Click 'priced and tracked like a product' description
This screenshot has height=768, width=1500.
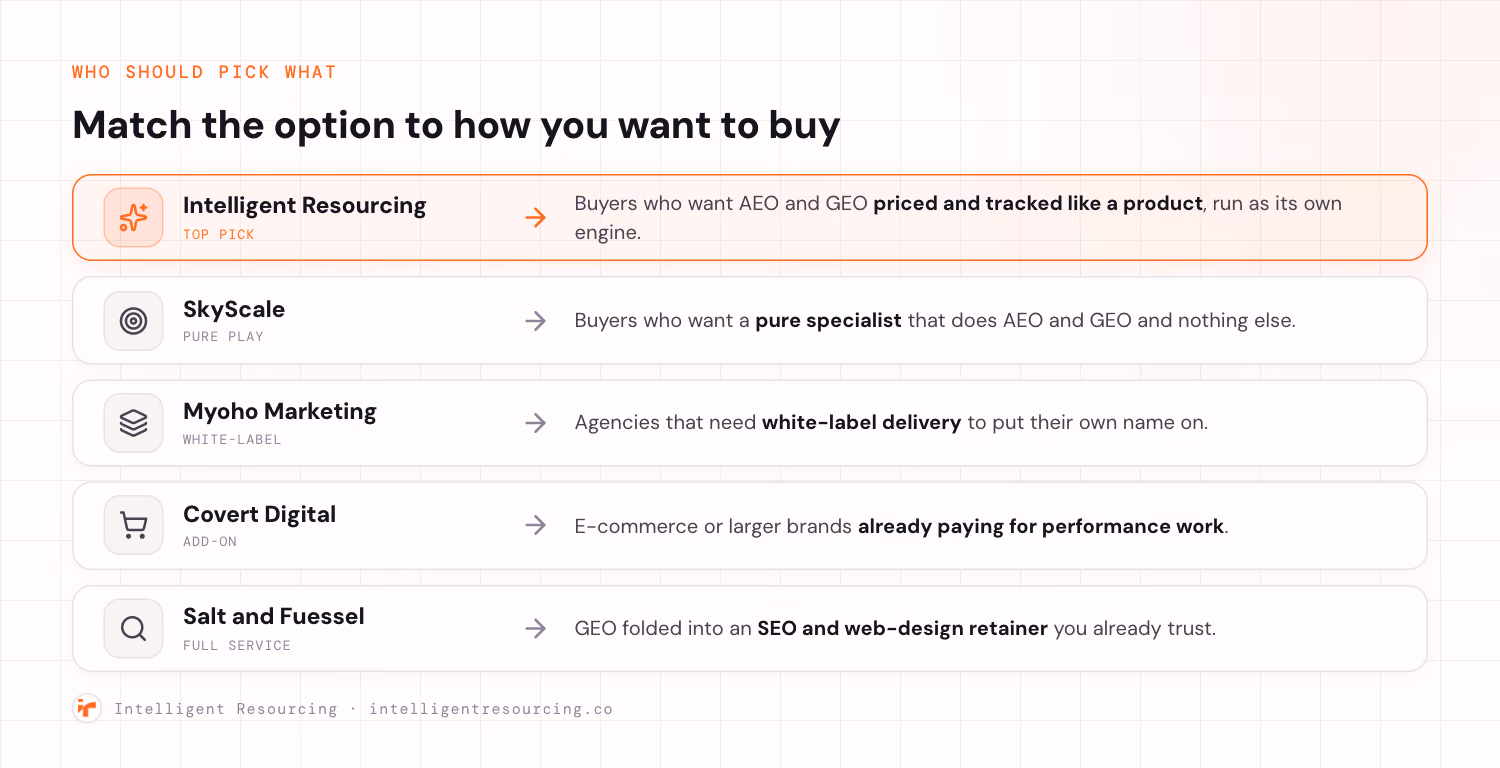coord(1038,204)
